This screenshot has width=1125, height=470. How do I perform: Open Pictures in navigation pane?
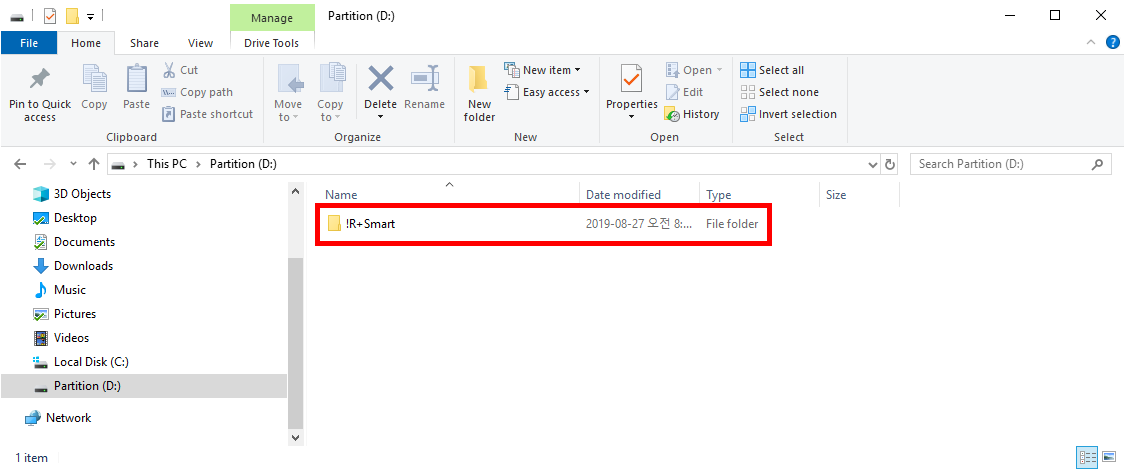[x=65, y=314]
